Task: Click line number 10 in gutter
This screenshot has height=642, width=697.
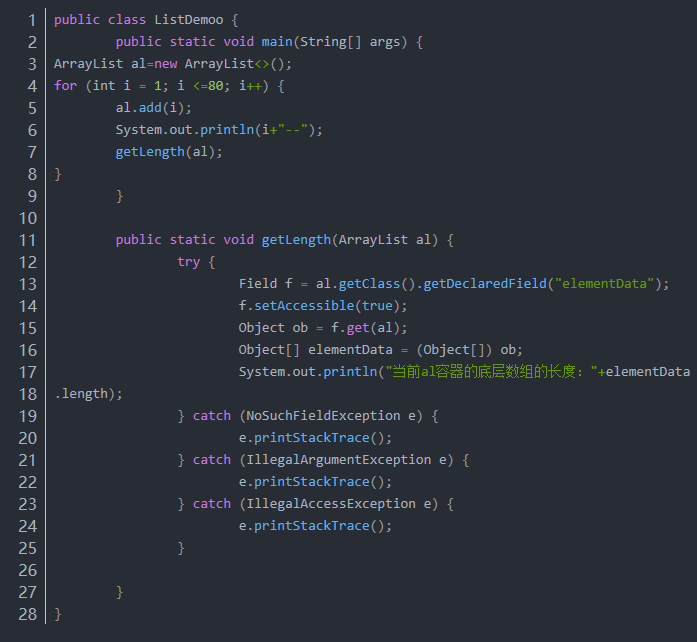Action: coord(28,218)
